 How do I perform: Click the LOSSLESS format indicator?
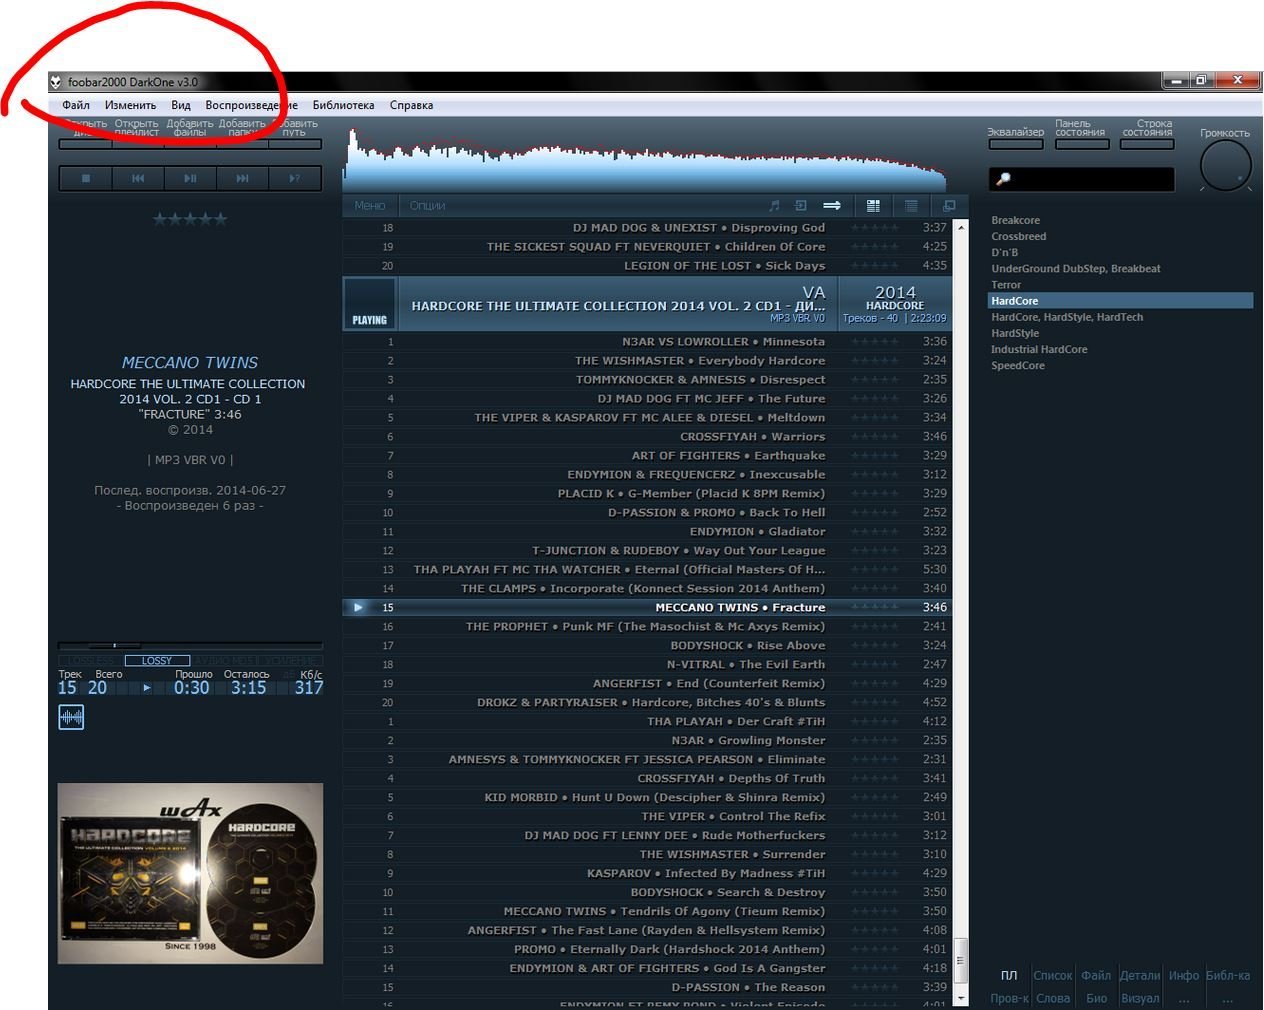coord(91,661)
